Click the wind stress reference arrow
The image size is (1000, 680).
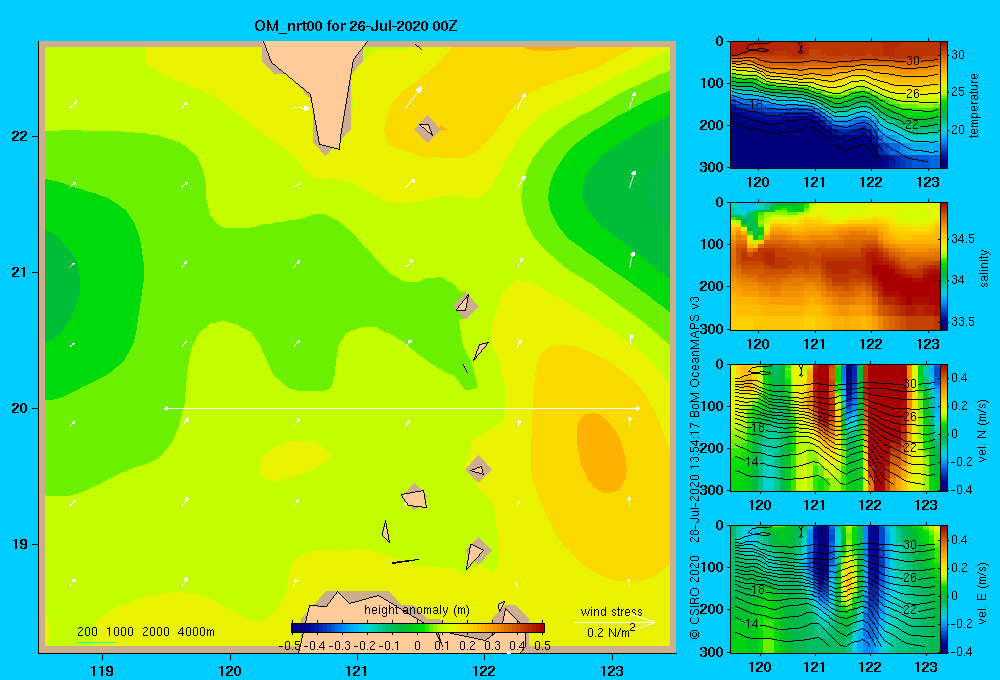615,622
